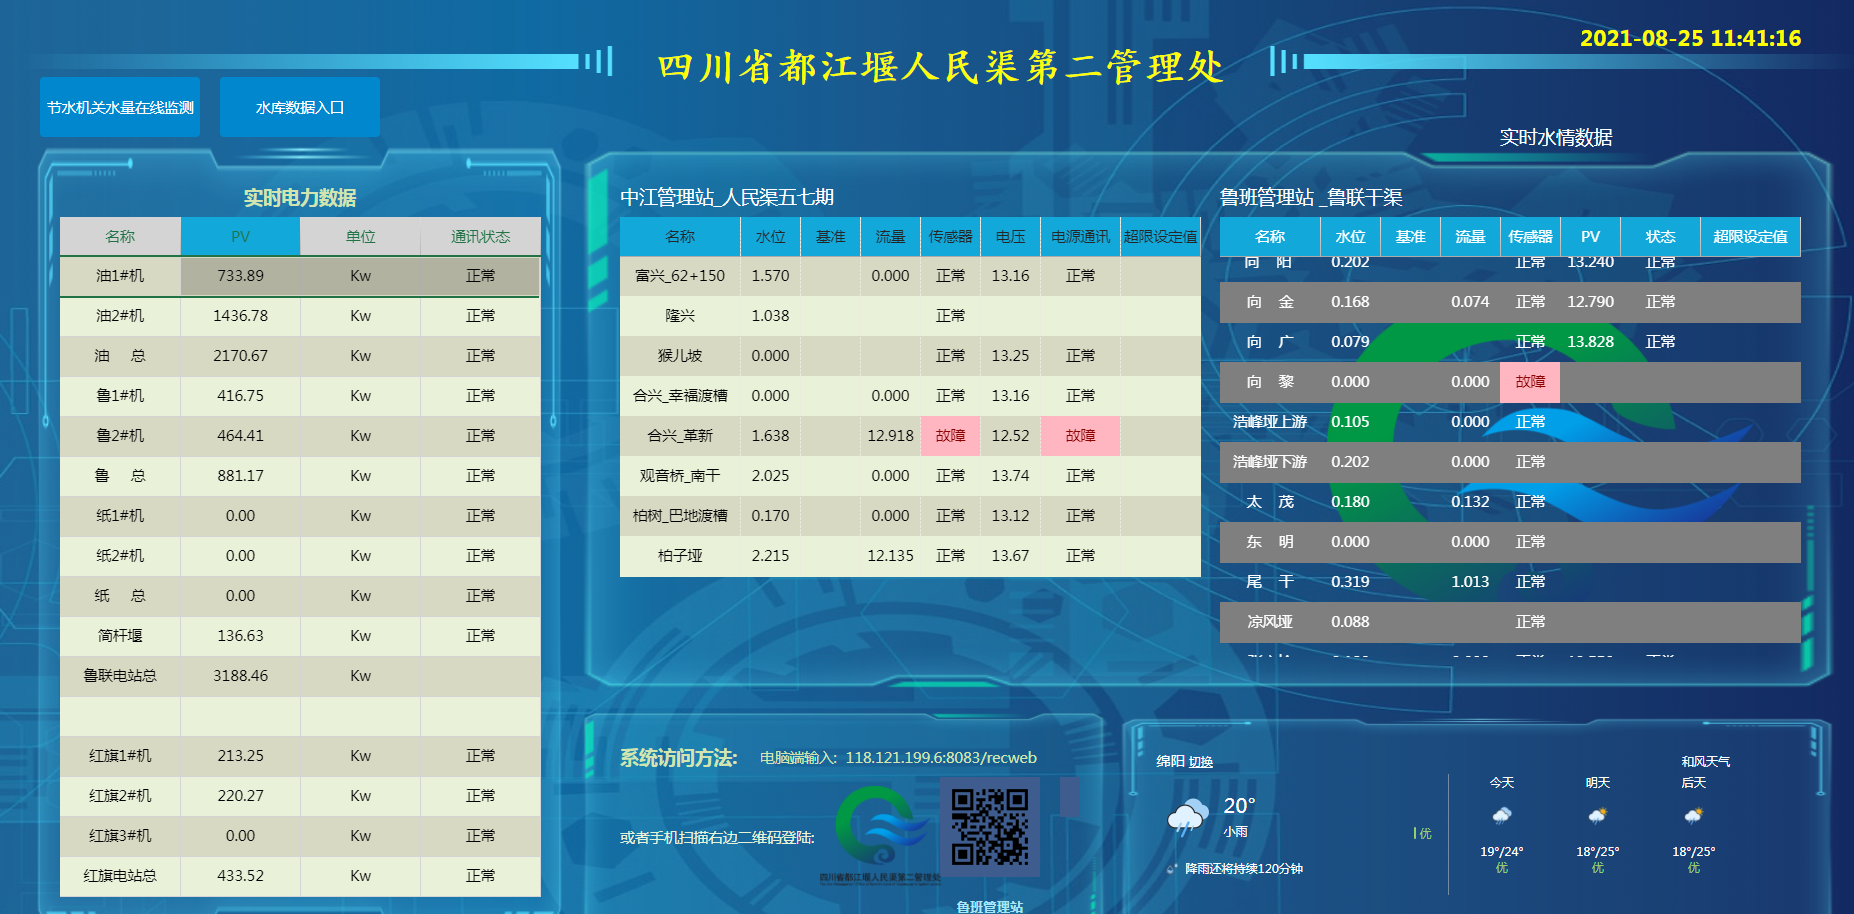Viewport: 1854px width, 914px height.
Task: Click the small rain-duration icon before 降雨还将持续120分钟
Action: click(1172, 869)
